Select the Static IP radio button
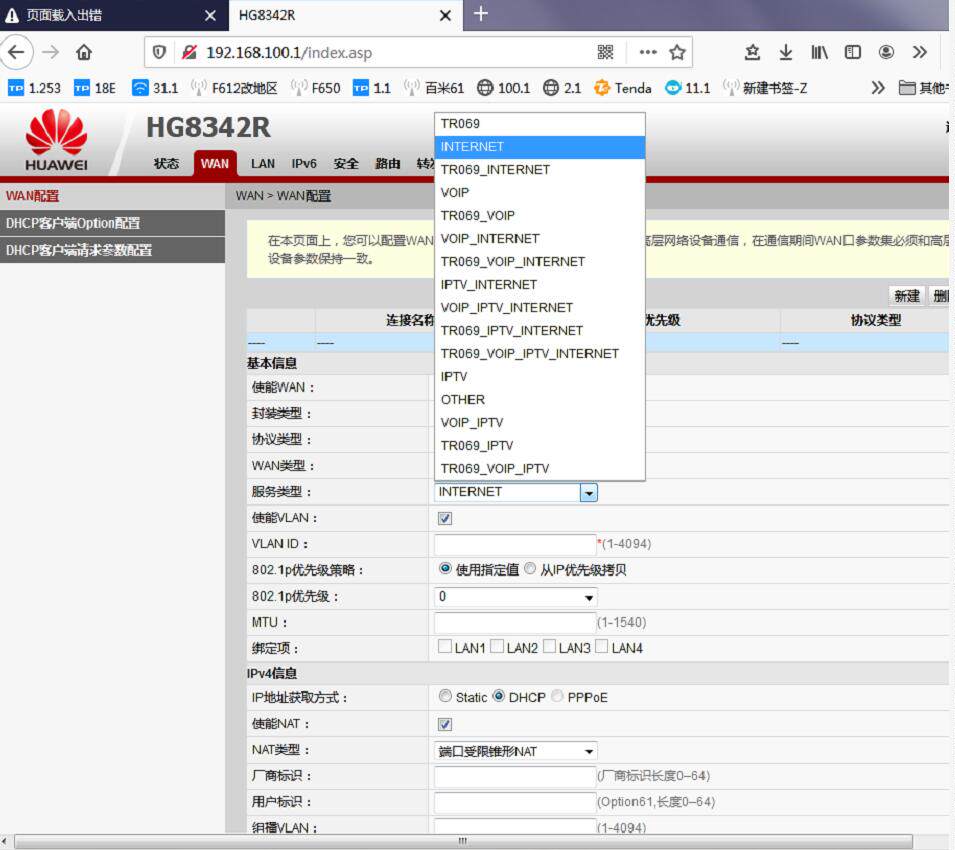This screenshot has width=955, height=850. point(445,695)
